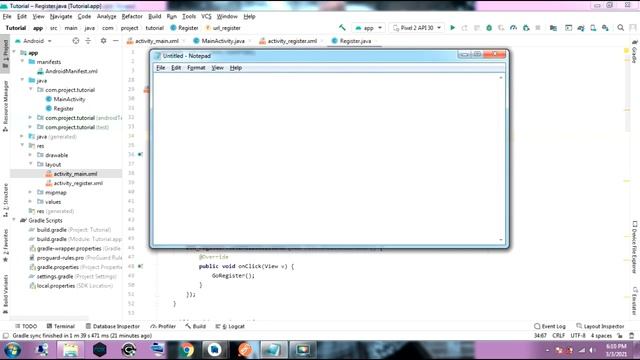Viewport: 640px width, 360px height.
Task: Click the Profiler tool window button
Action: click(163, 326)
